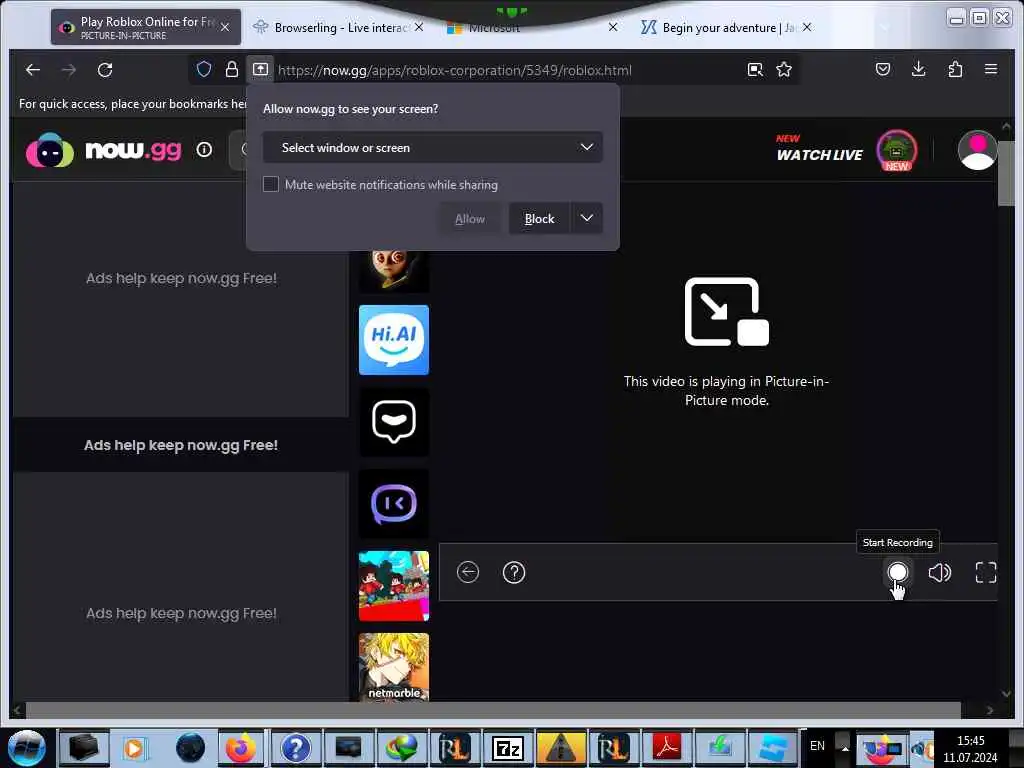Image resolution: width=1024 pixels, height=768 pixels.
Task: Click the WATCH LIVE link
Action: 819,155
